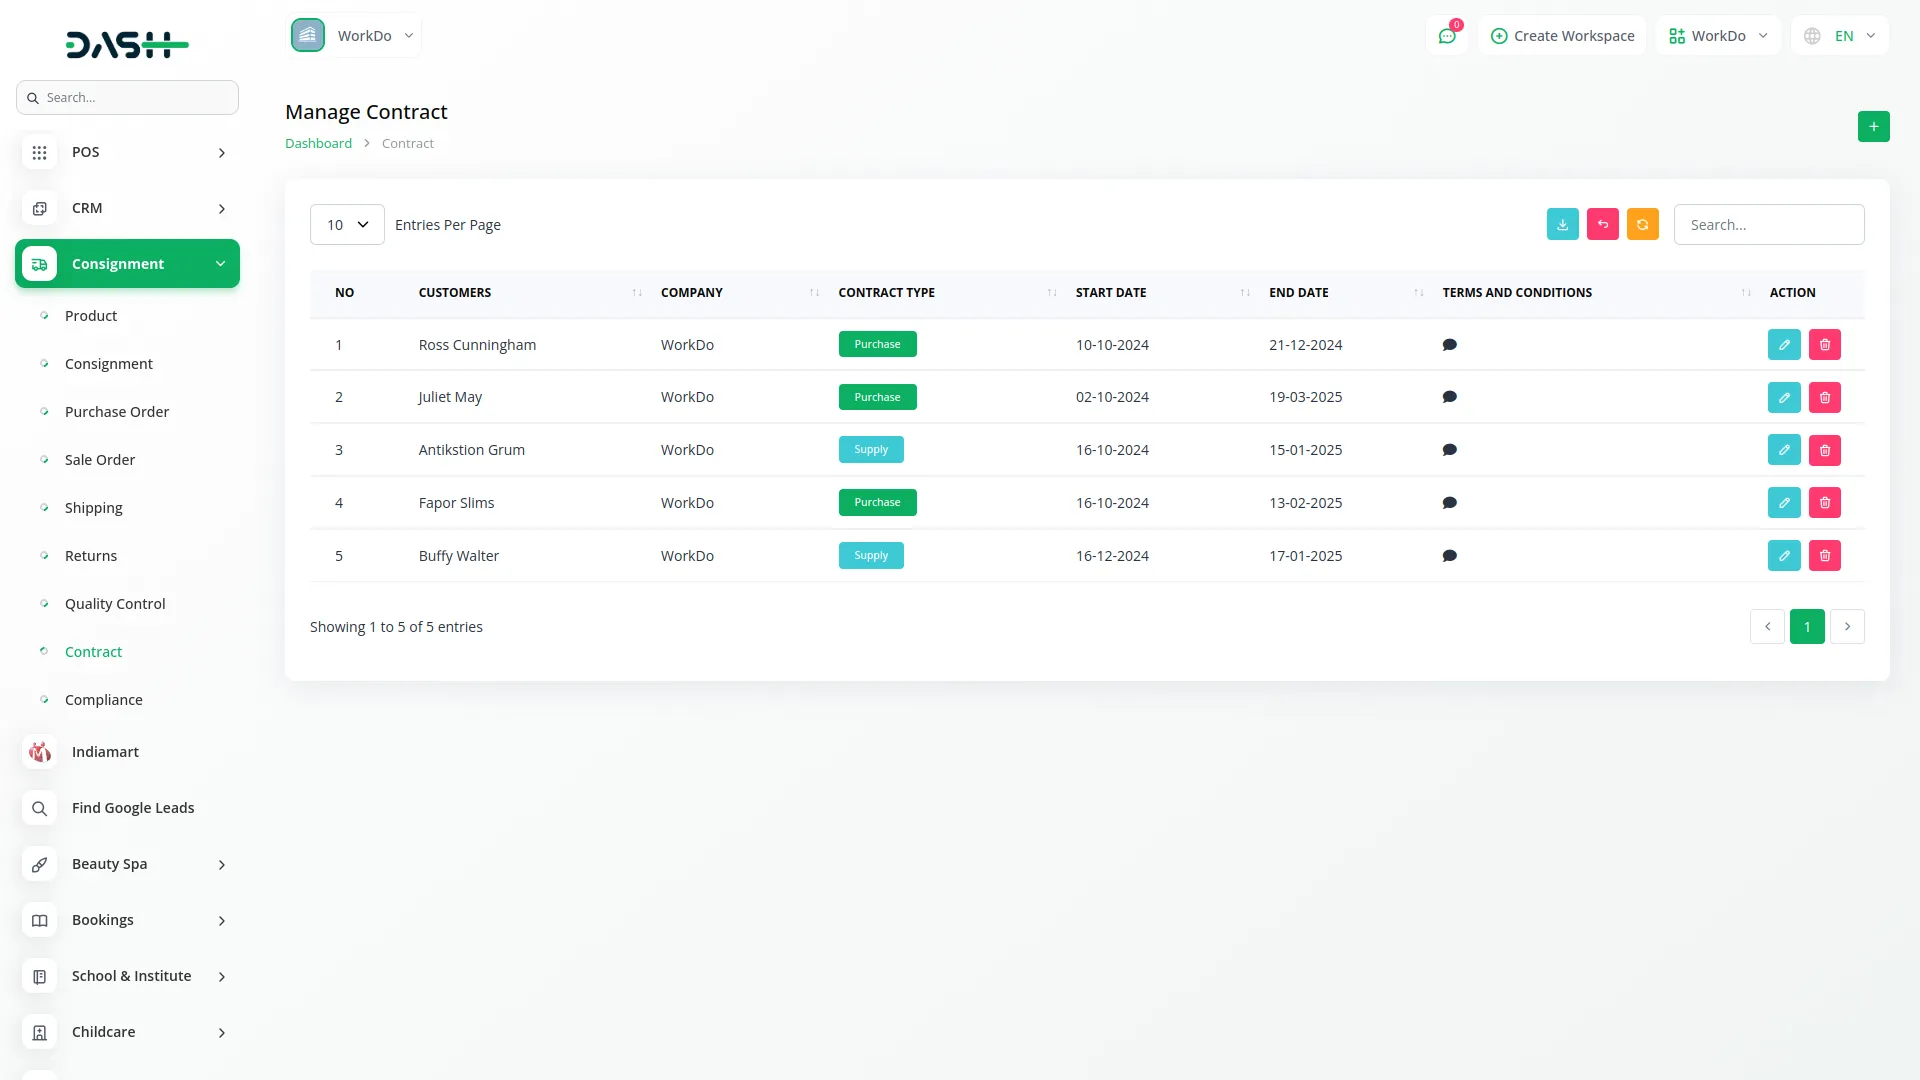Click the teal download export icon
Image resolution: width=1920 pixels, height=1080 pixels.
[x=1562, y=225]
